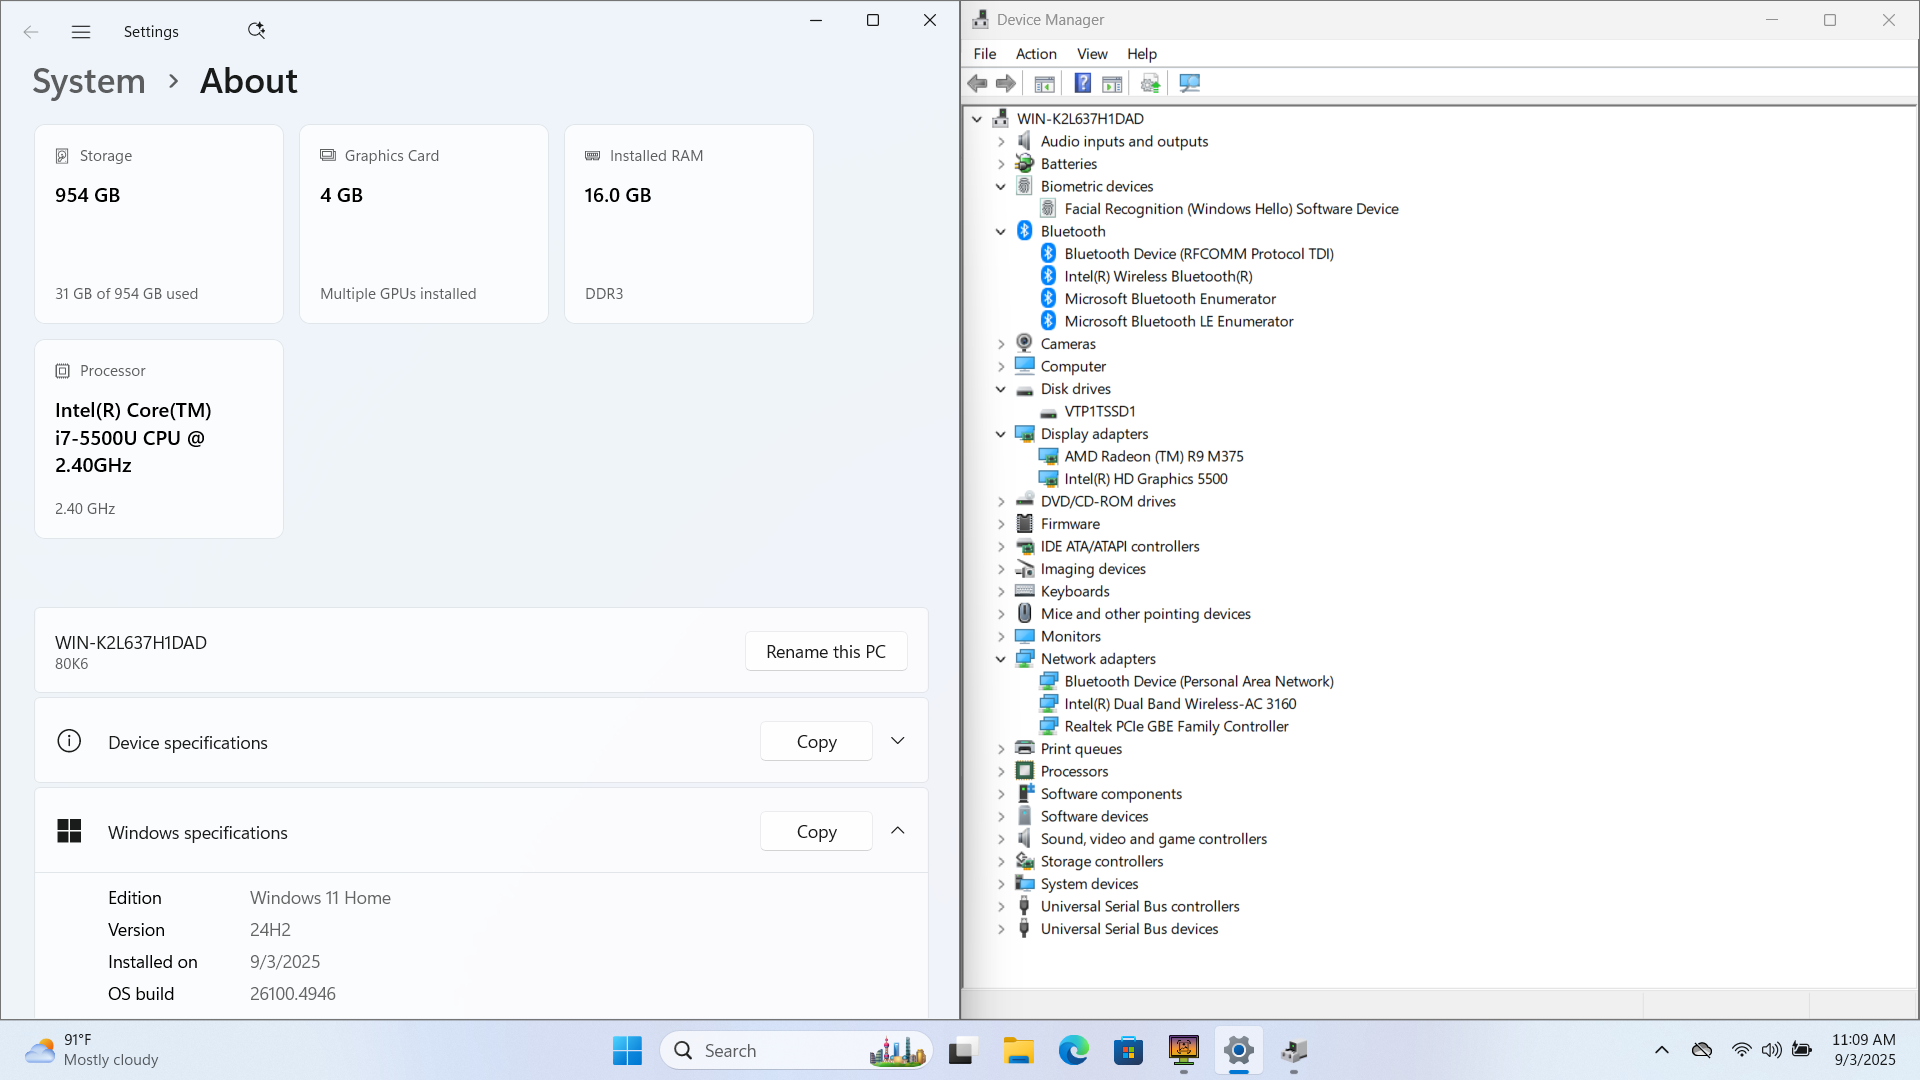Viewport: 1920px width, 1080px height.
Task: Click Device Manager icon on taskbar
Action: 1293,1051
